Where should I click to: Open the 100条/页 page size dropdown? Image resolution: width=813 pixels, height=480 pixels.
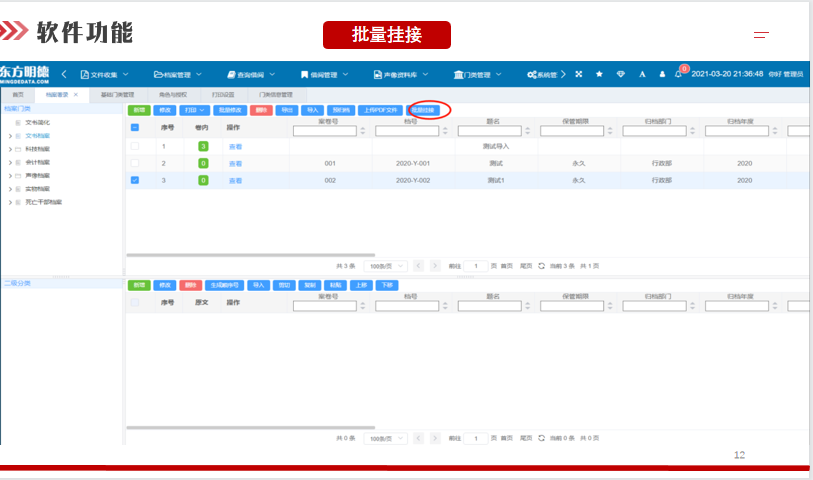click(x=384, y=266)
